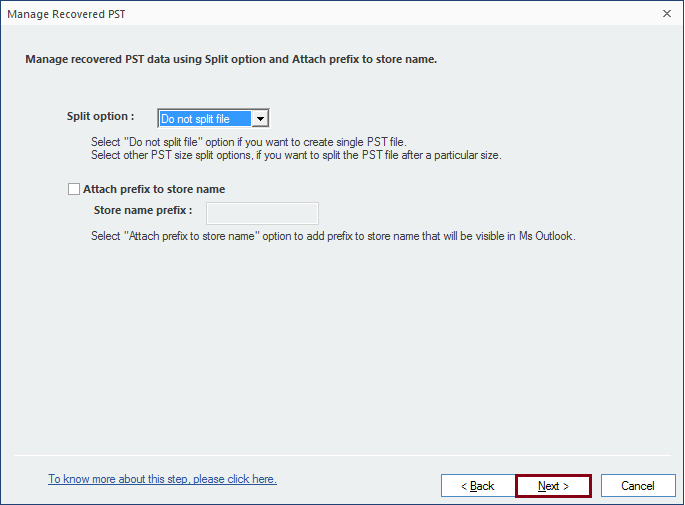The image size is (685, 505).
Task: Proceed with the Next button
Action: click(x=554, y=486)
